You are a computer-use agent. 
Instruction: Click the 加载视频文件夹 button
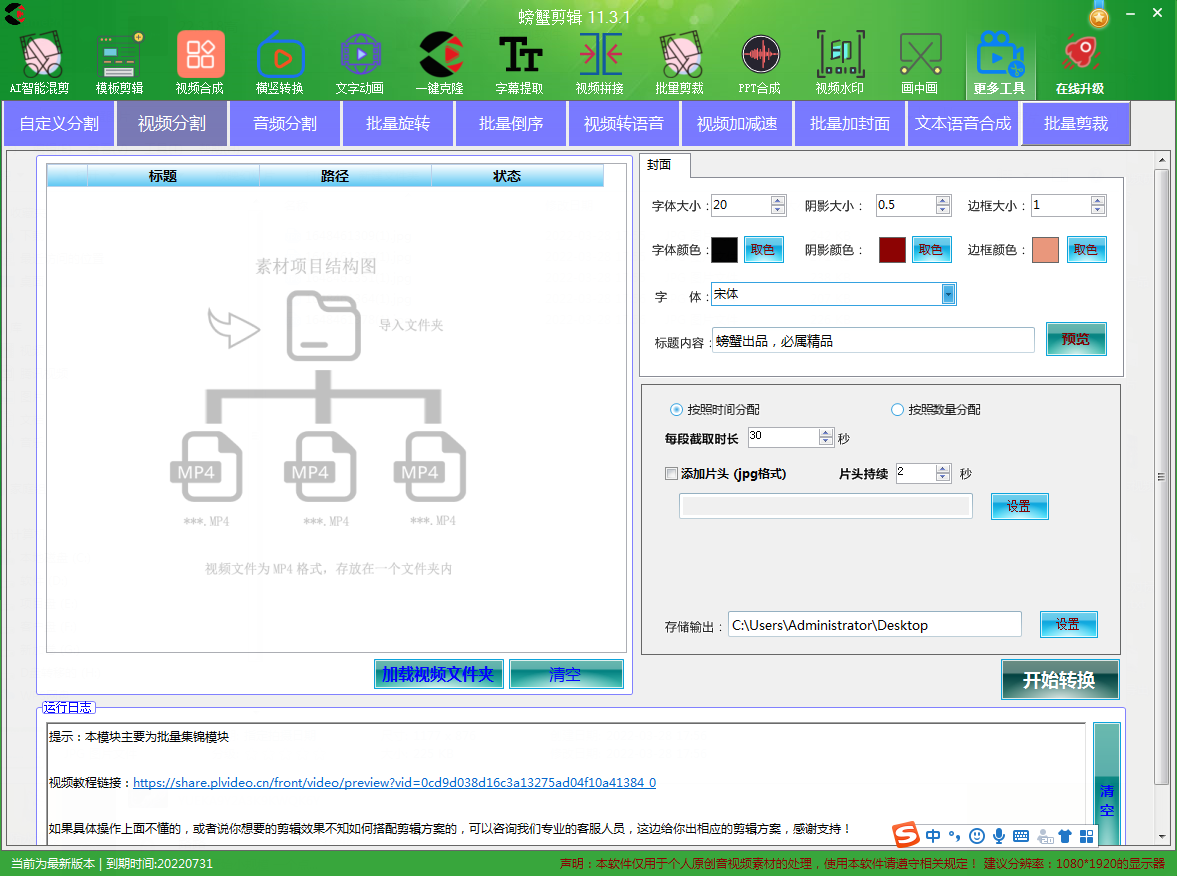(438, 675)
